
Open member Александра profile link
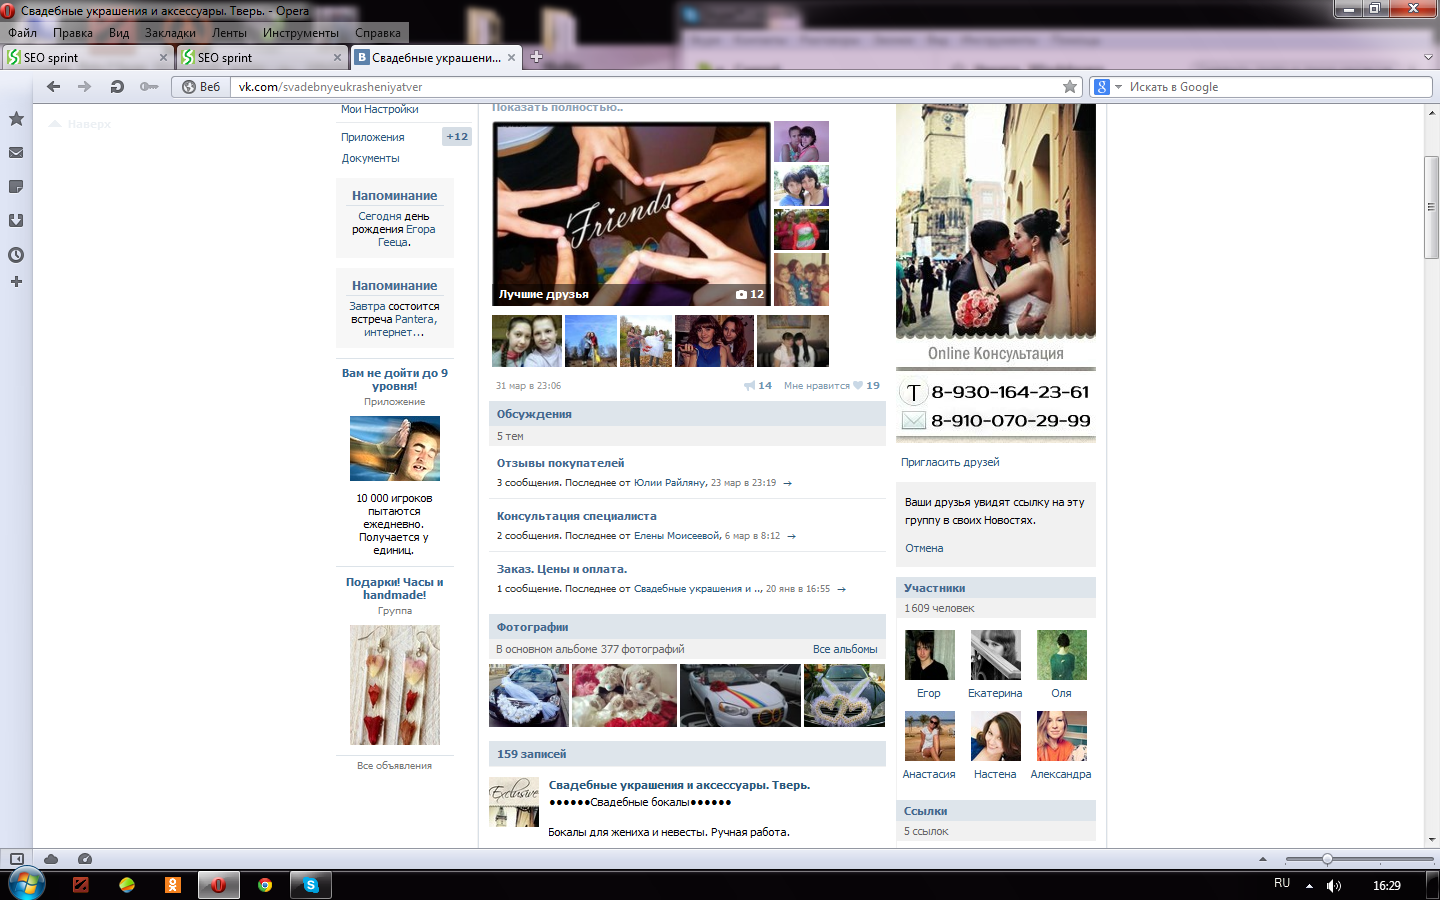1061,775
